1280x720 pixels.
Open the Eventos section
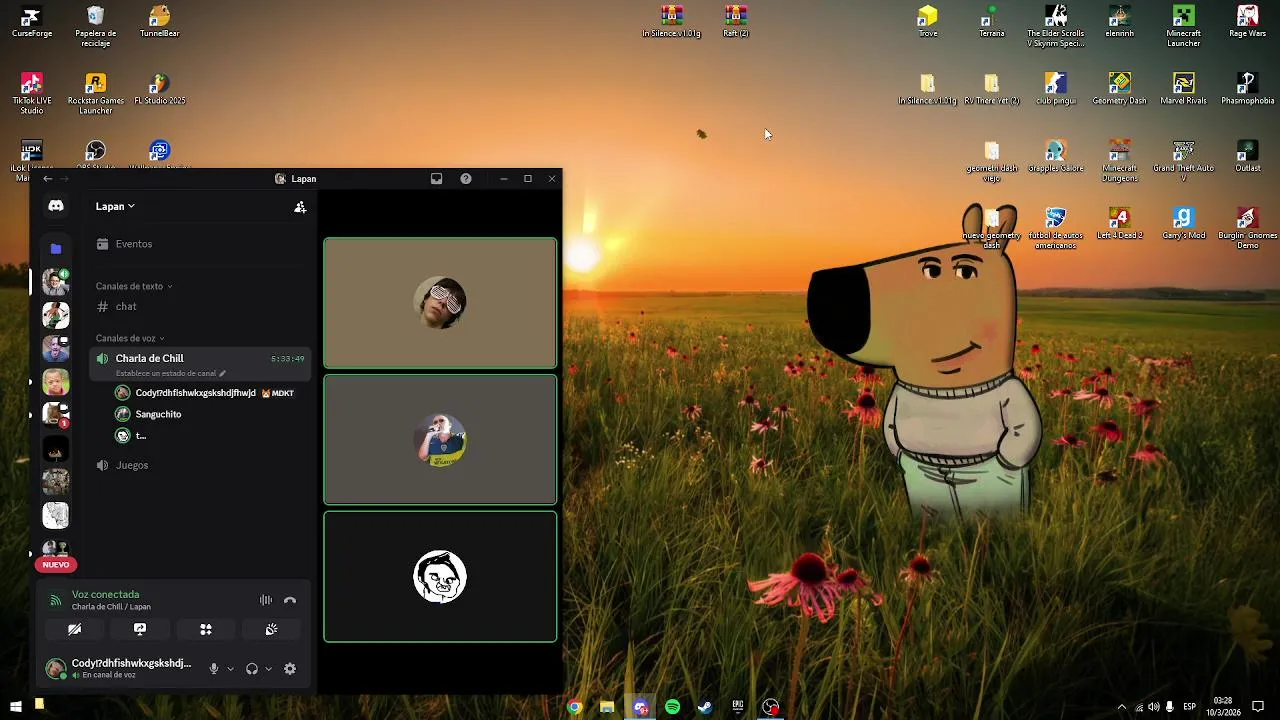[x=200, y=244]
